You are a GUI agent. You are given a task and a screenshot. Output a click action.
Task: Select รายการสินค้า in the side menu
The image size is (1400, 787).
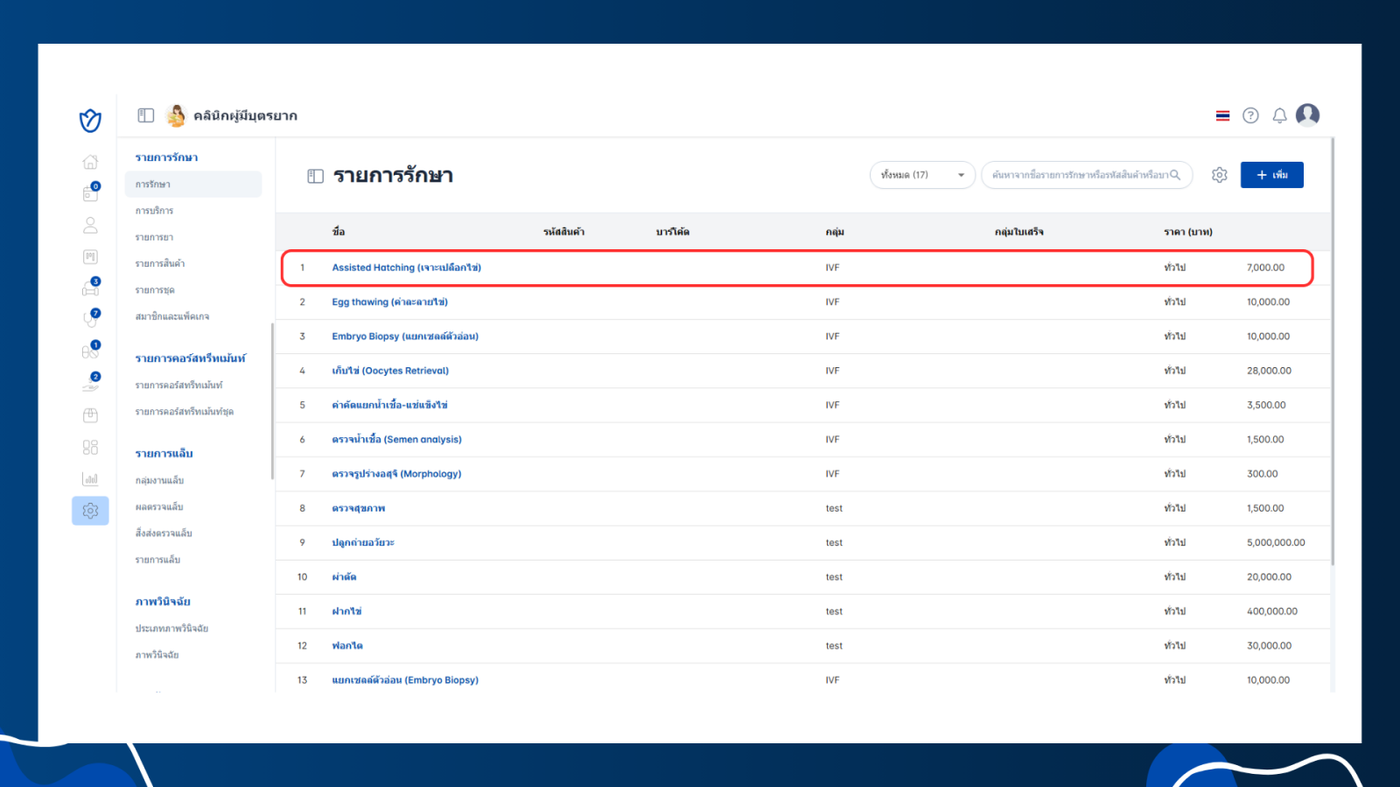[160, 263]
